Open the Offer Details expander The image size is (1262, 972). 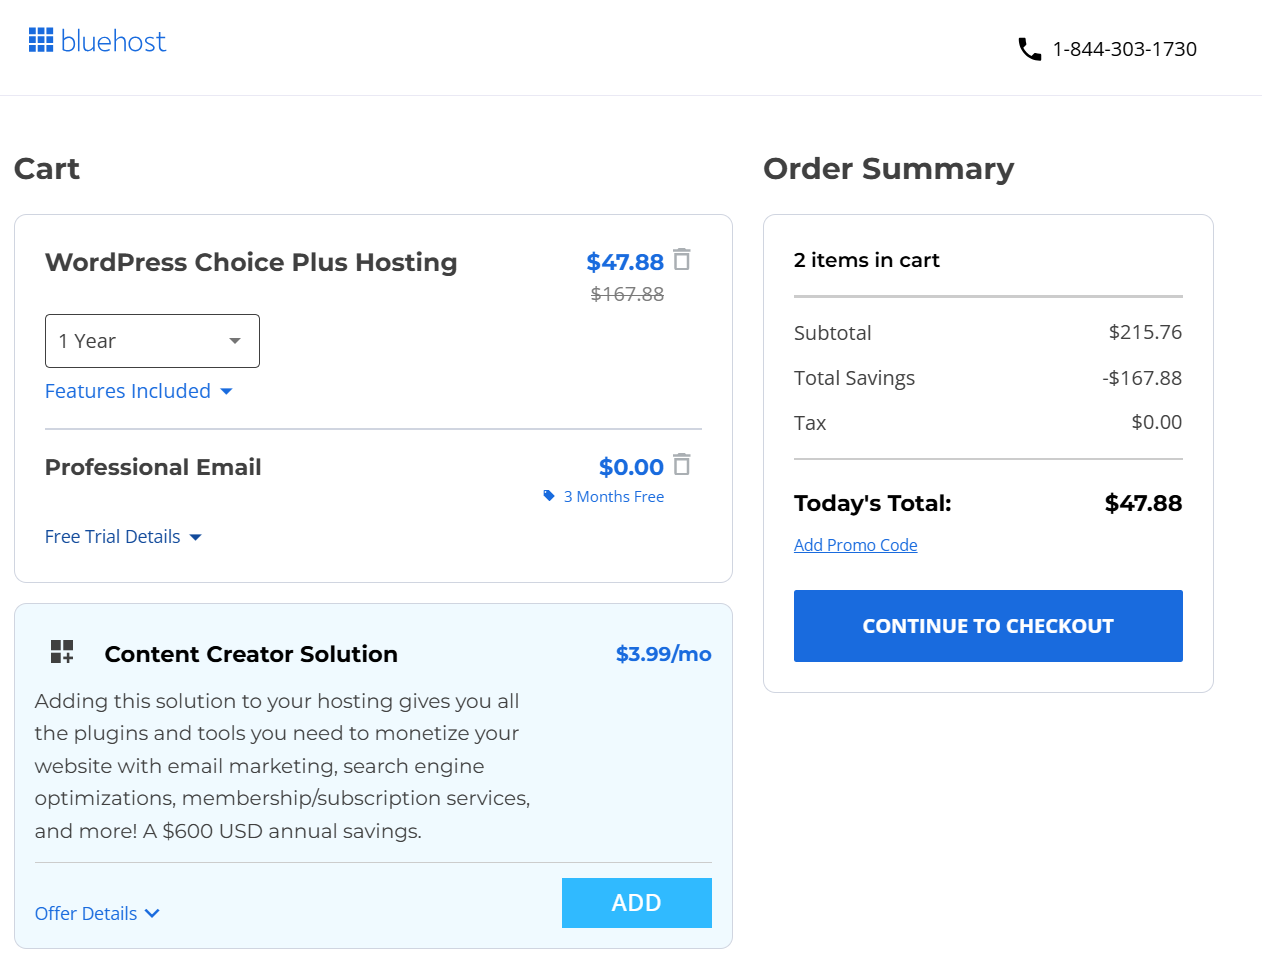pos(97,913)
